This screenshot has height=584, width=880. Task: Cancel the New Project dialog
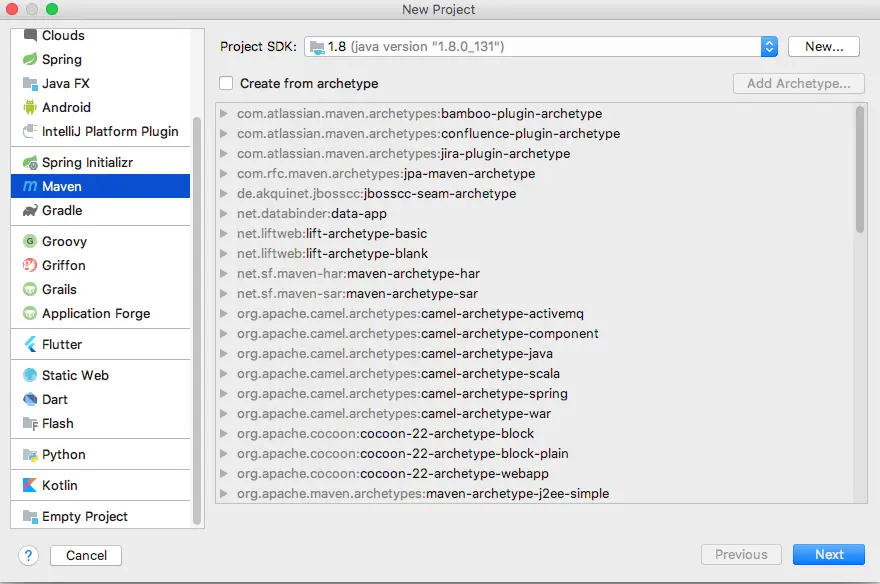86,555
